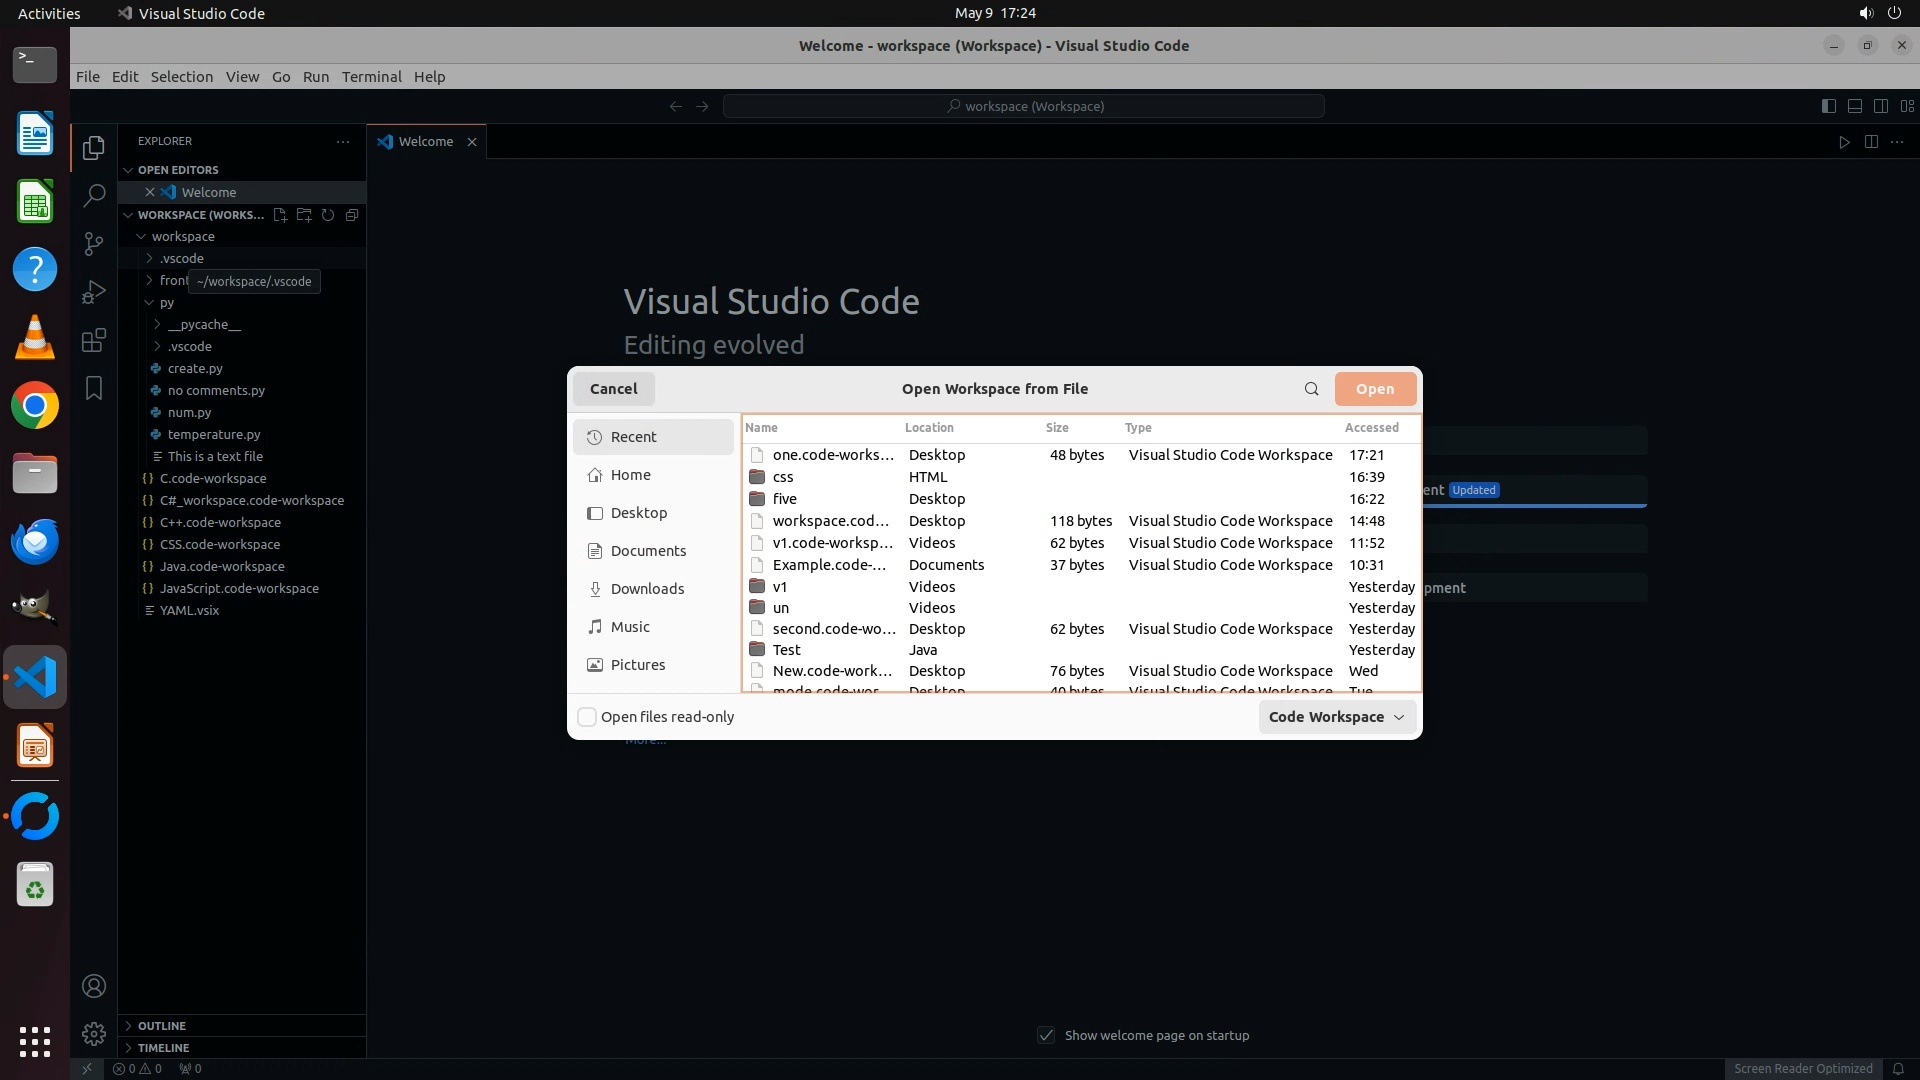1920x1080 pixels.
Task: Toggle primary side bar layout icon
Action: tap(1828, 106)
